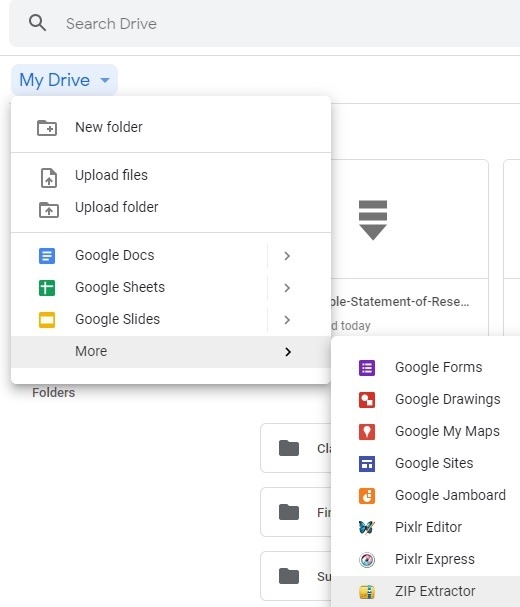Click the Upload folder icon

point(49,209)
